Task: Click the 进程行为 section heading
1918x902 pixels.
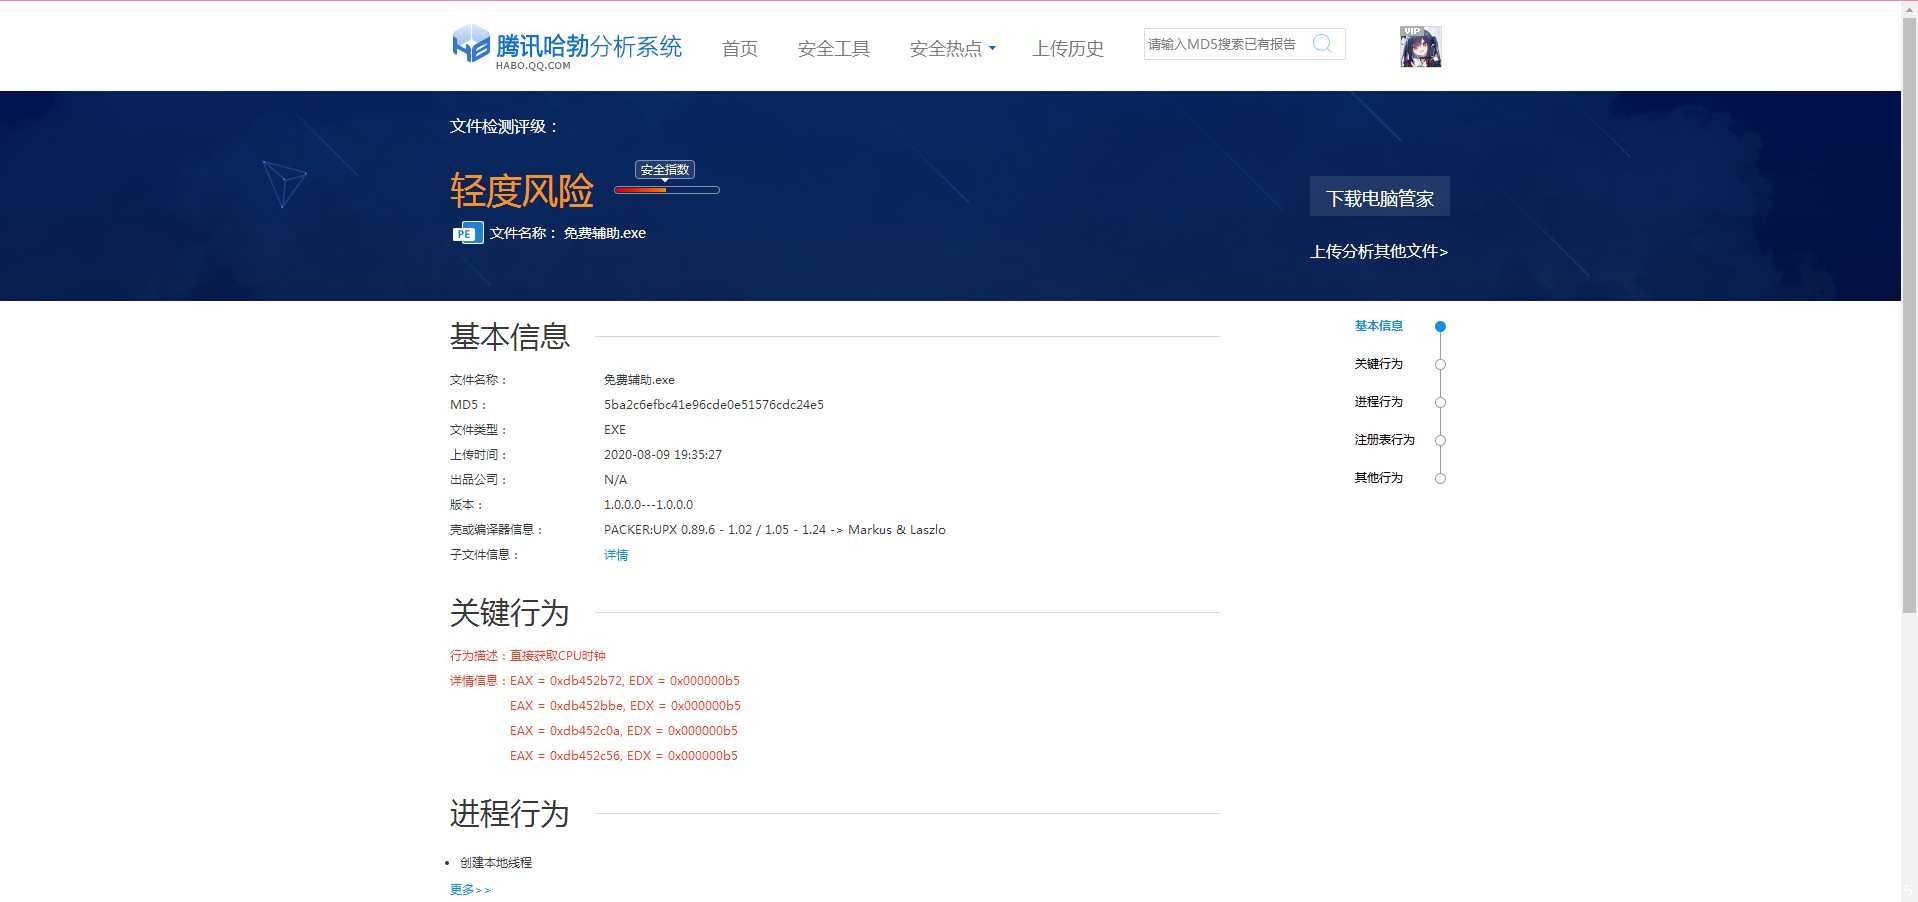Action: tap(510, 814)
